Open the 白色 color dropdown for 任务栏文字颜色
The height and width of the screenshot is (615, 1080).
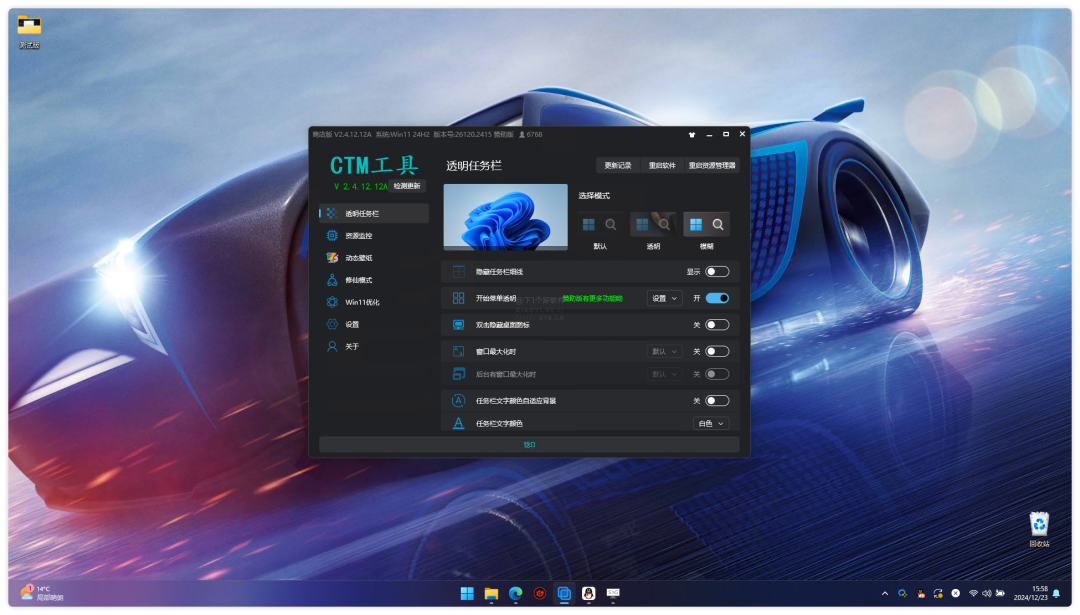(709, 423)
